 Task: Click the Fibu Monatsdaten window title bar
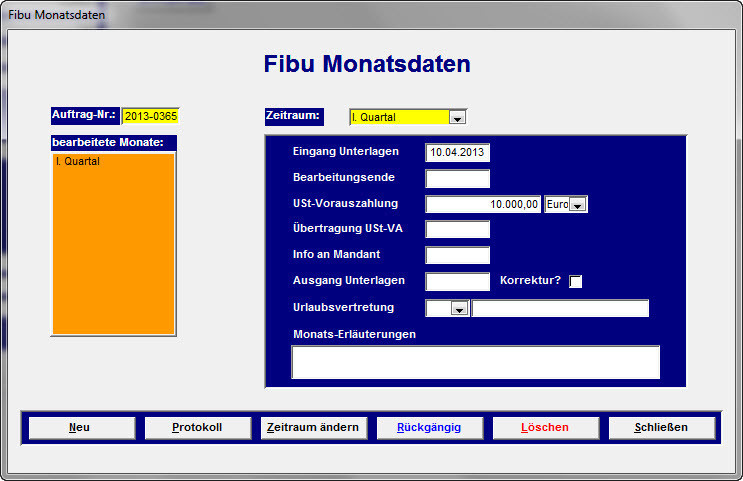(372, 15)
